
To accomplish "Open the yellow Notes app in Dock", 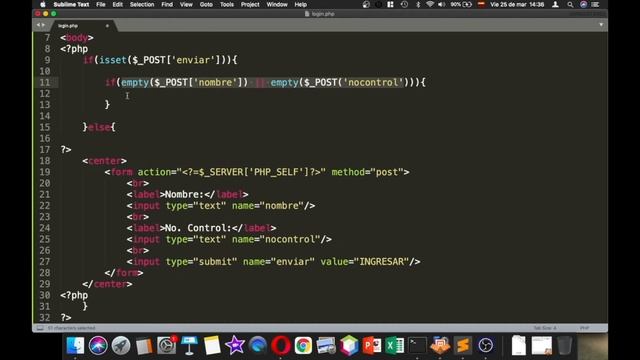I will [212, 345].
